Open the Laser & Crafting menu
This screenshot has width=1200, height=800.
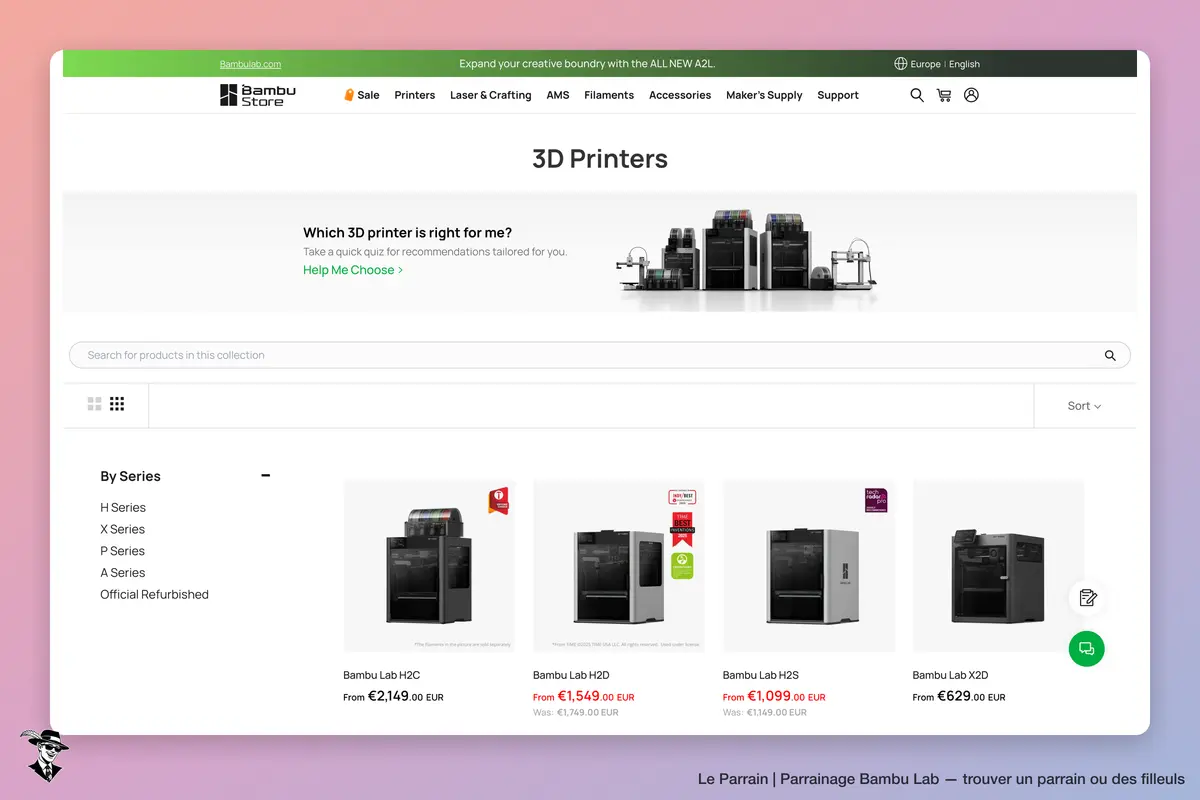coord(490,95)
